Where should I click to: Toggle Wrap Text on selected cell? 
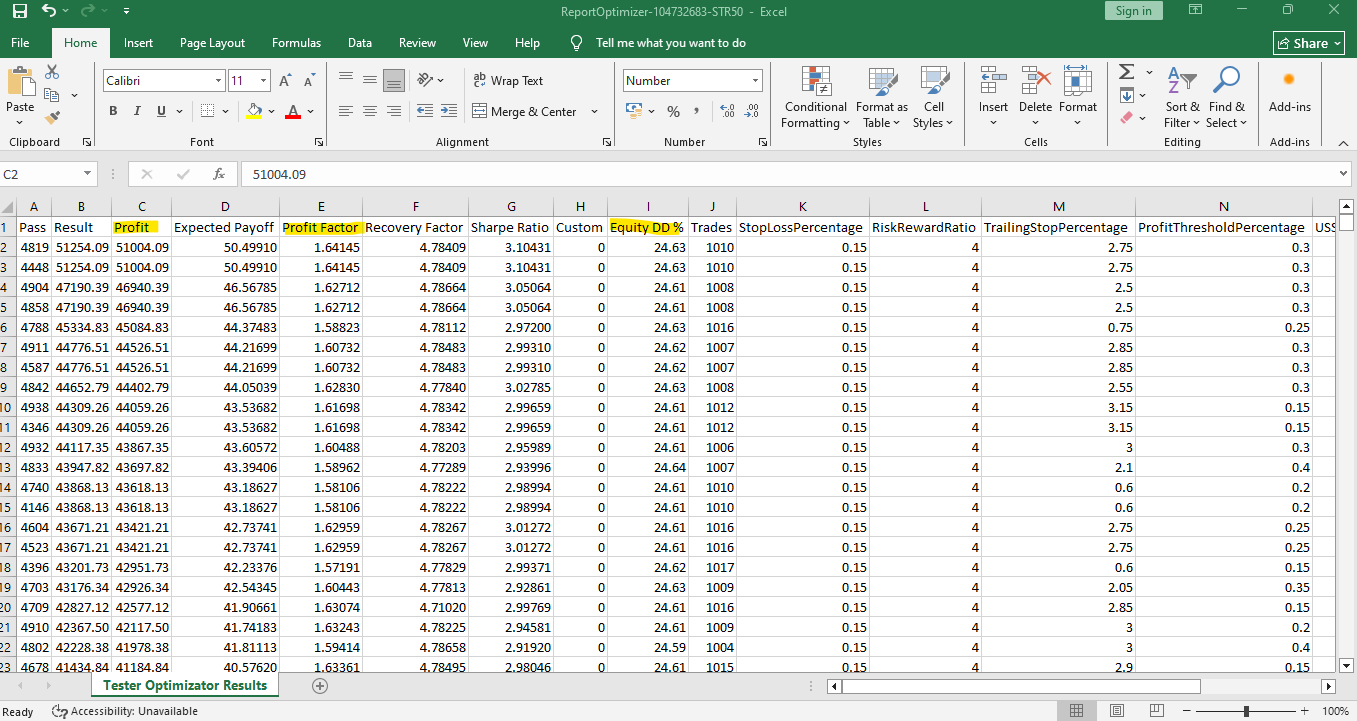508,81
